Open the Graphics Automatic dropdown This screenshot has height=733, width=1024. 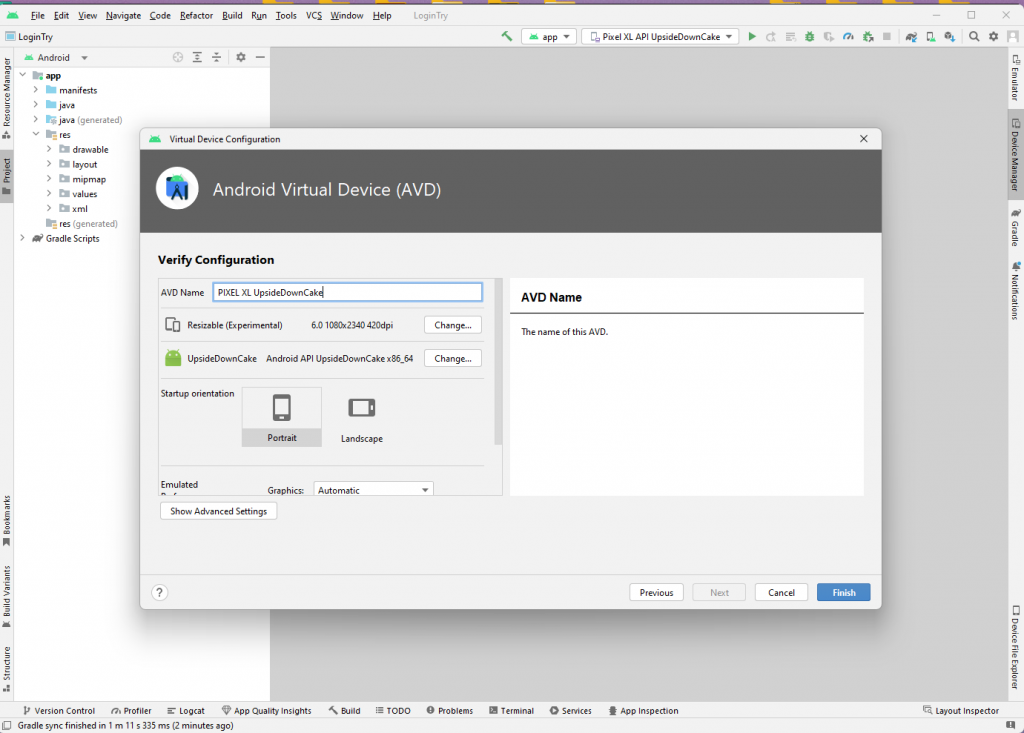click(x=374, y=489)
